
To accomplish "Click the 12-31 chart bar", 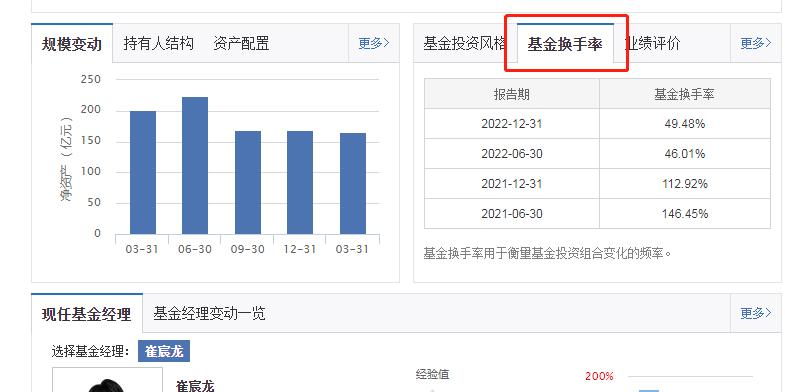I will (x=300, y=183).
